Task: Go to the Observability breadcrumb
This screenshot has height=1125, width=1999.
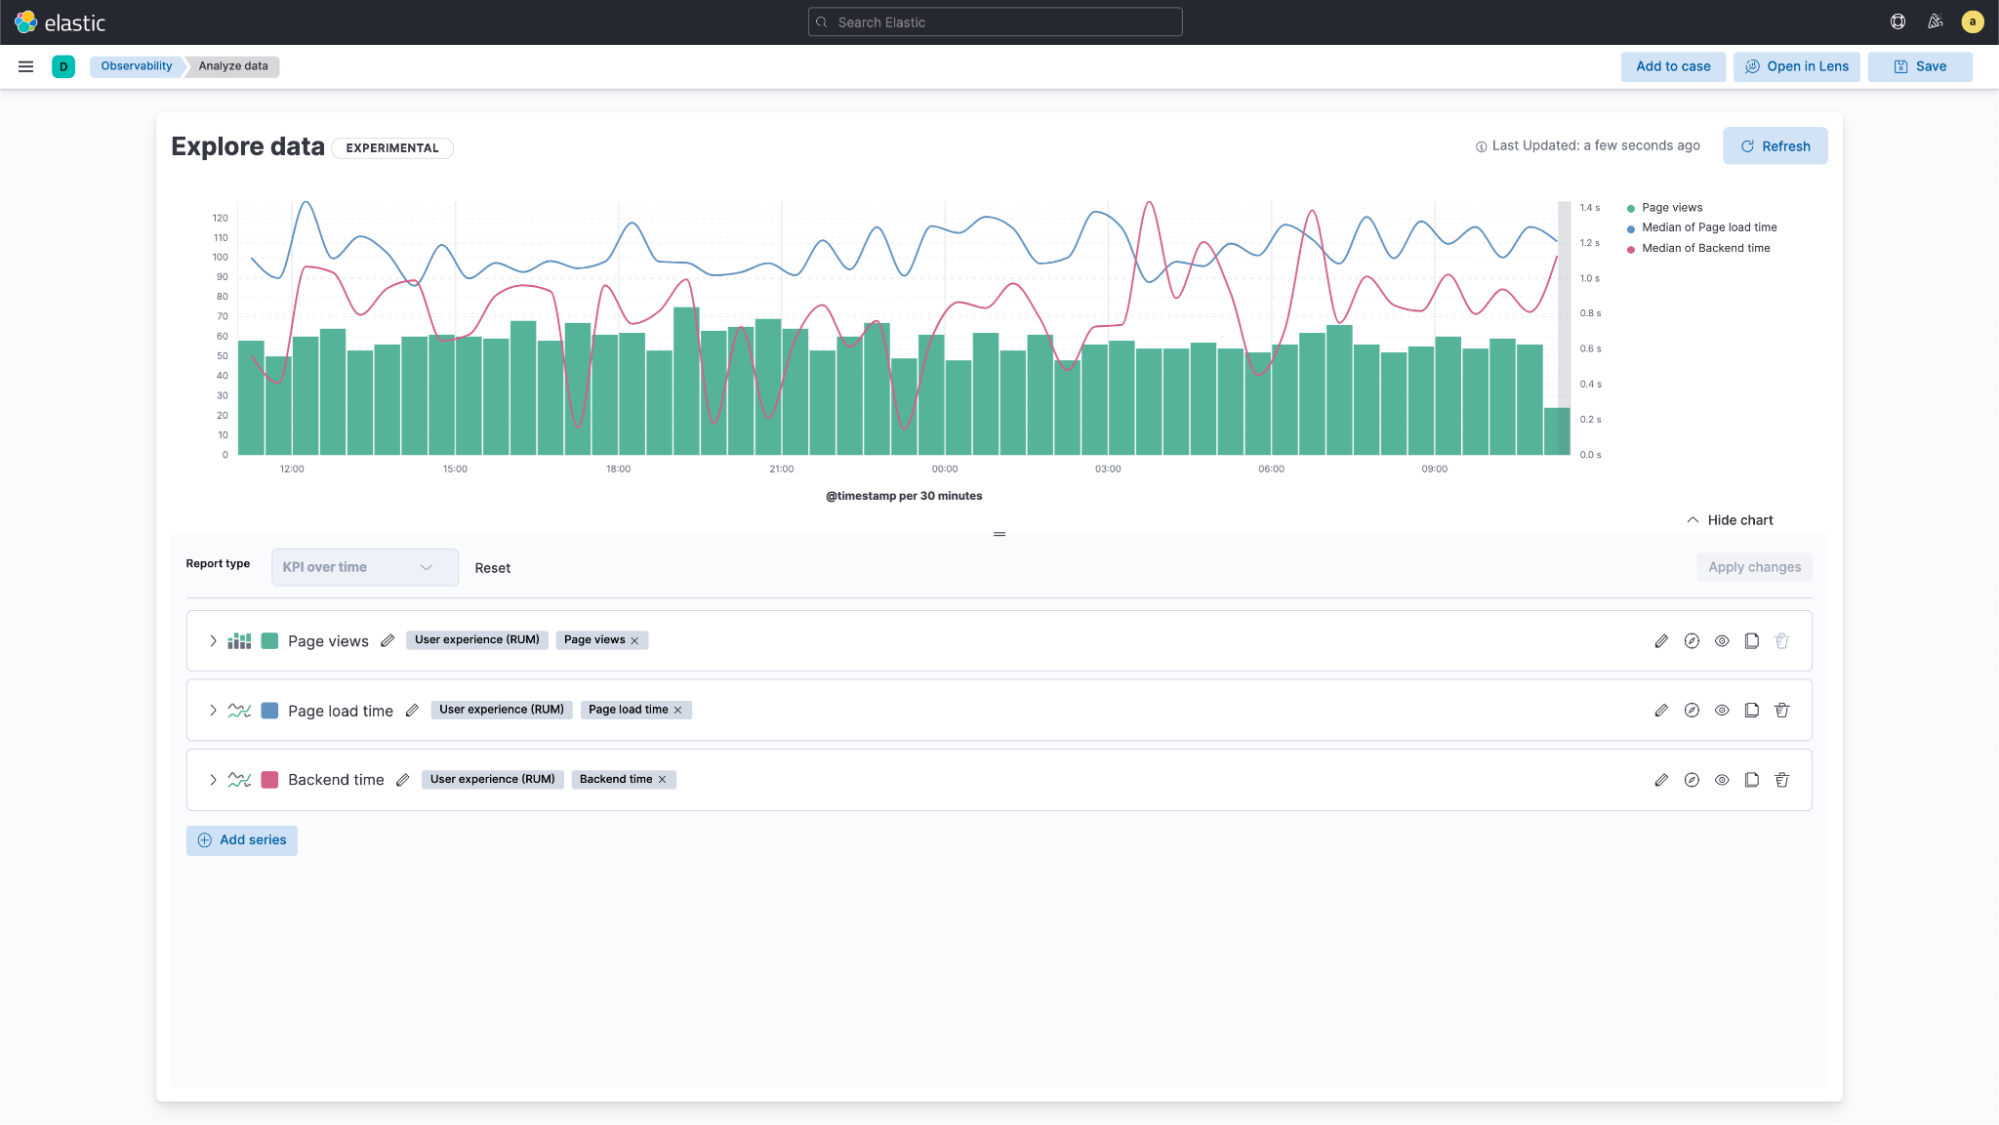Action: pyautogui.click(x=136, y=66)
